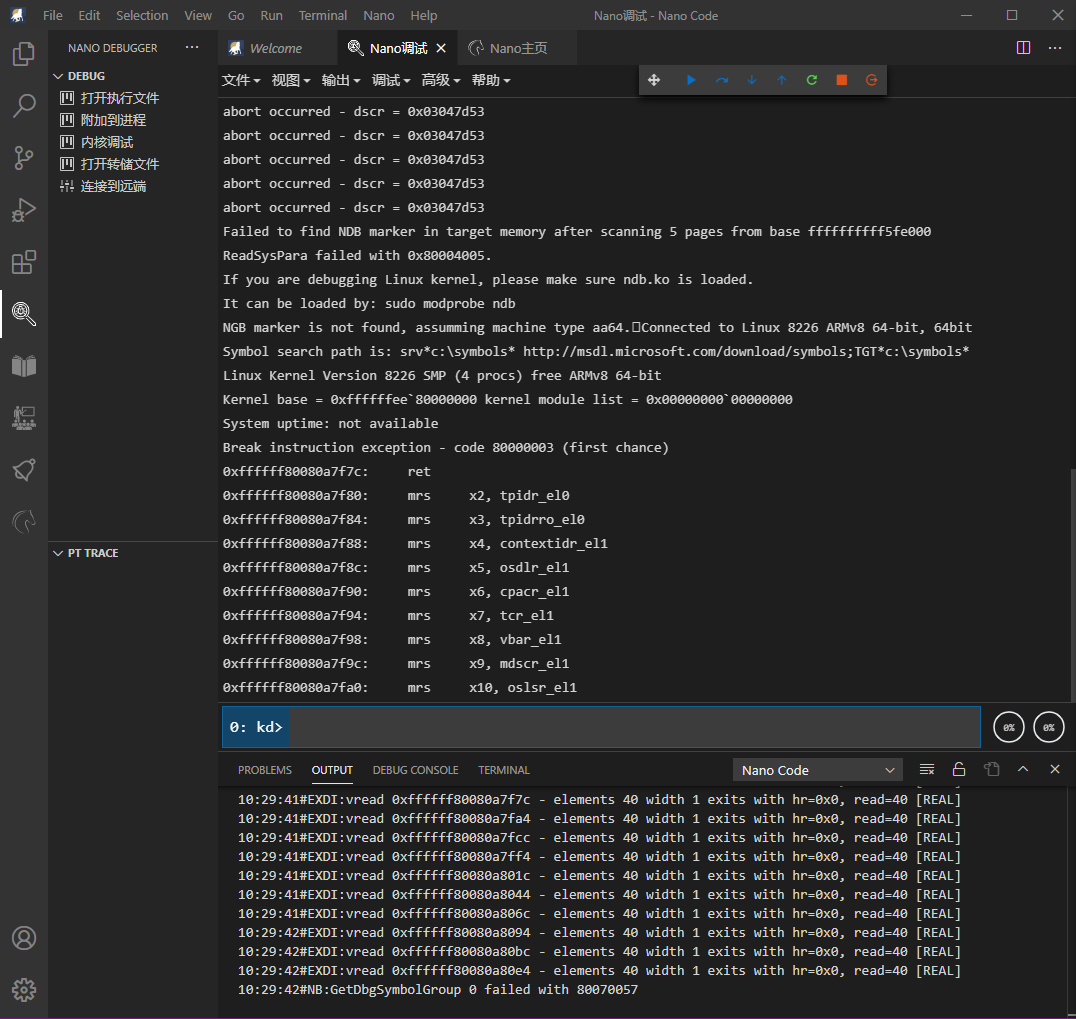
Task: Open the classroom icon in activity bar
Action: [x=24, y=418]
